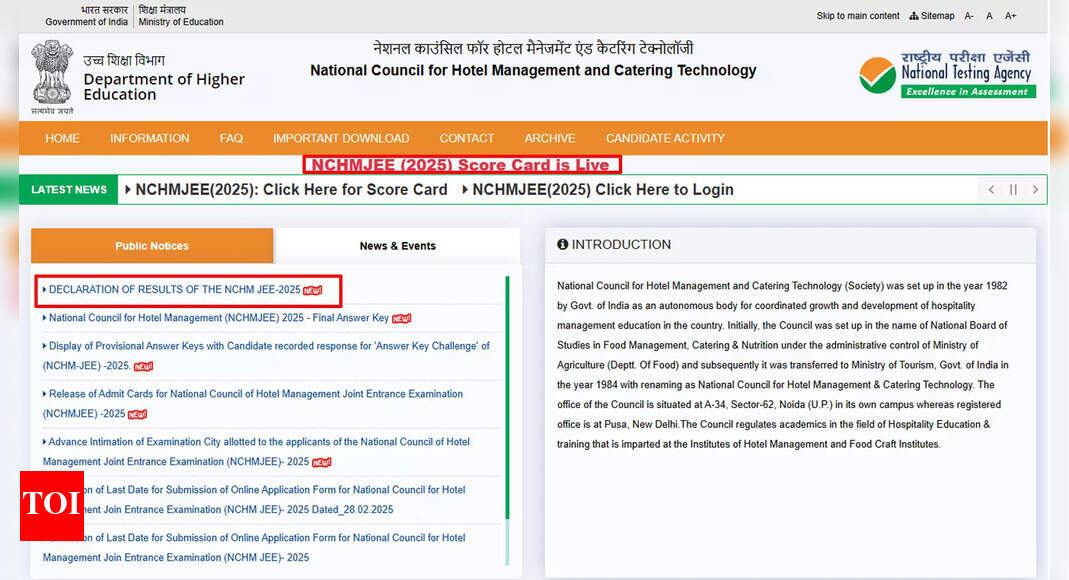Switch to the News & Events tab

[x=397, y=245]
